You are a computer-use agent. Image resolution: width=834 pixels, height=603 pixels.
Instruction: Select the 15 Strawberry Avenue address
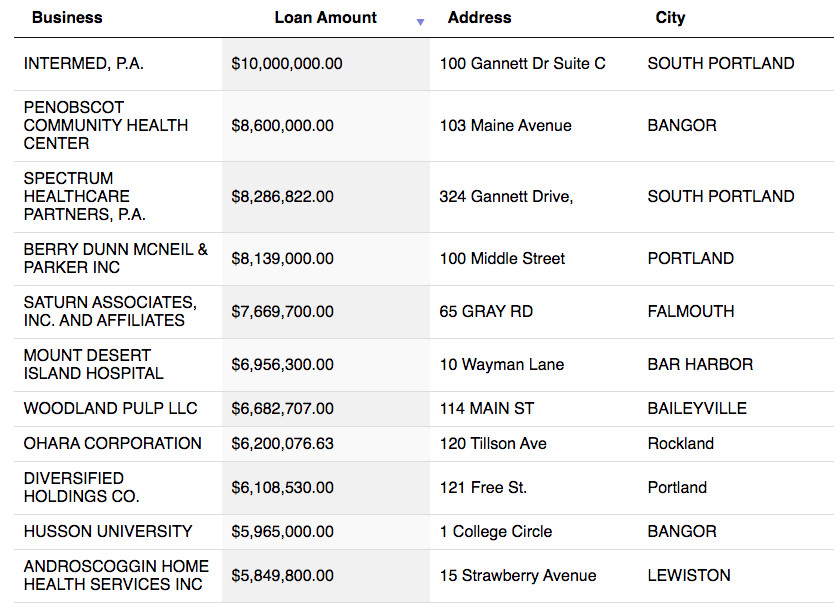[518, 576]
